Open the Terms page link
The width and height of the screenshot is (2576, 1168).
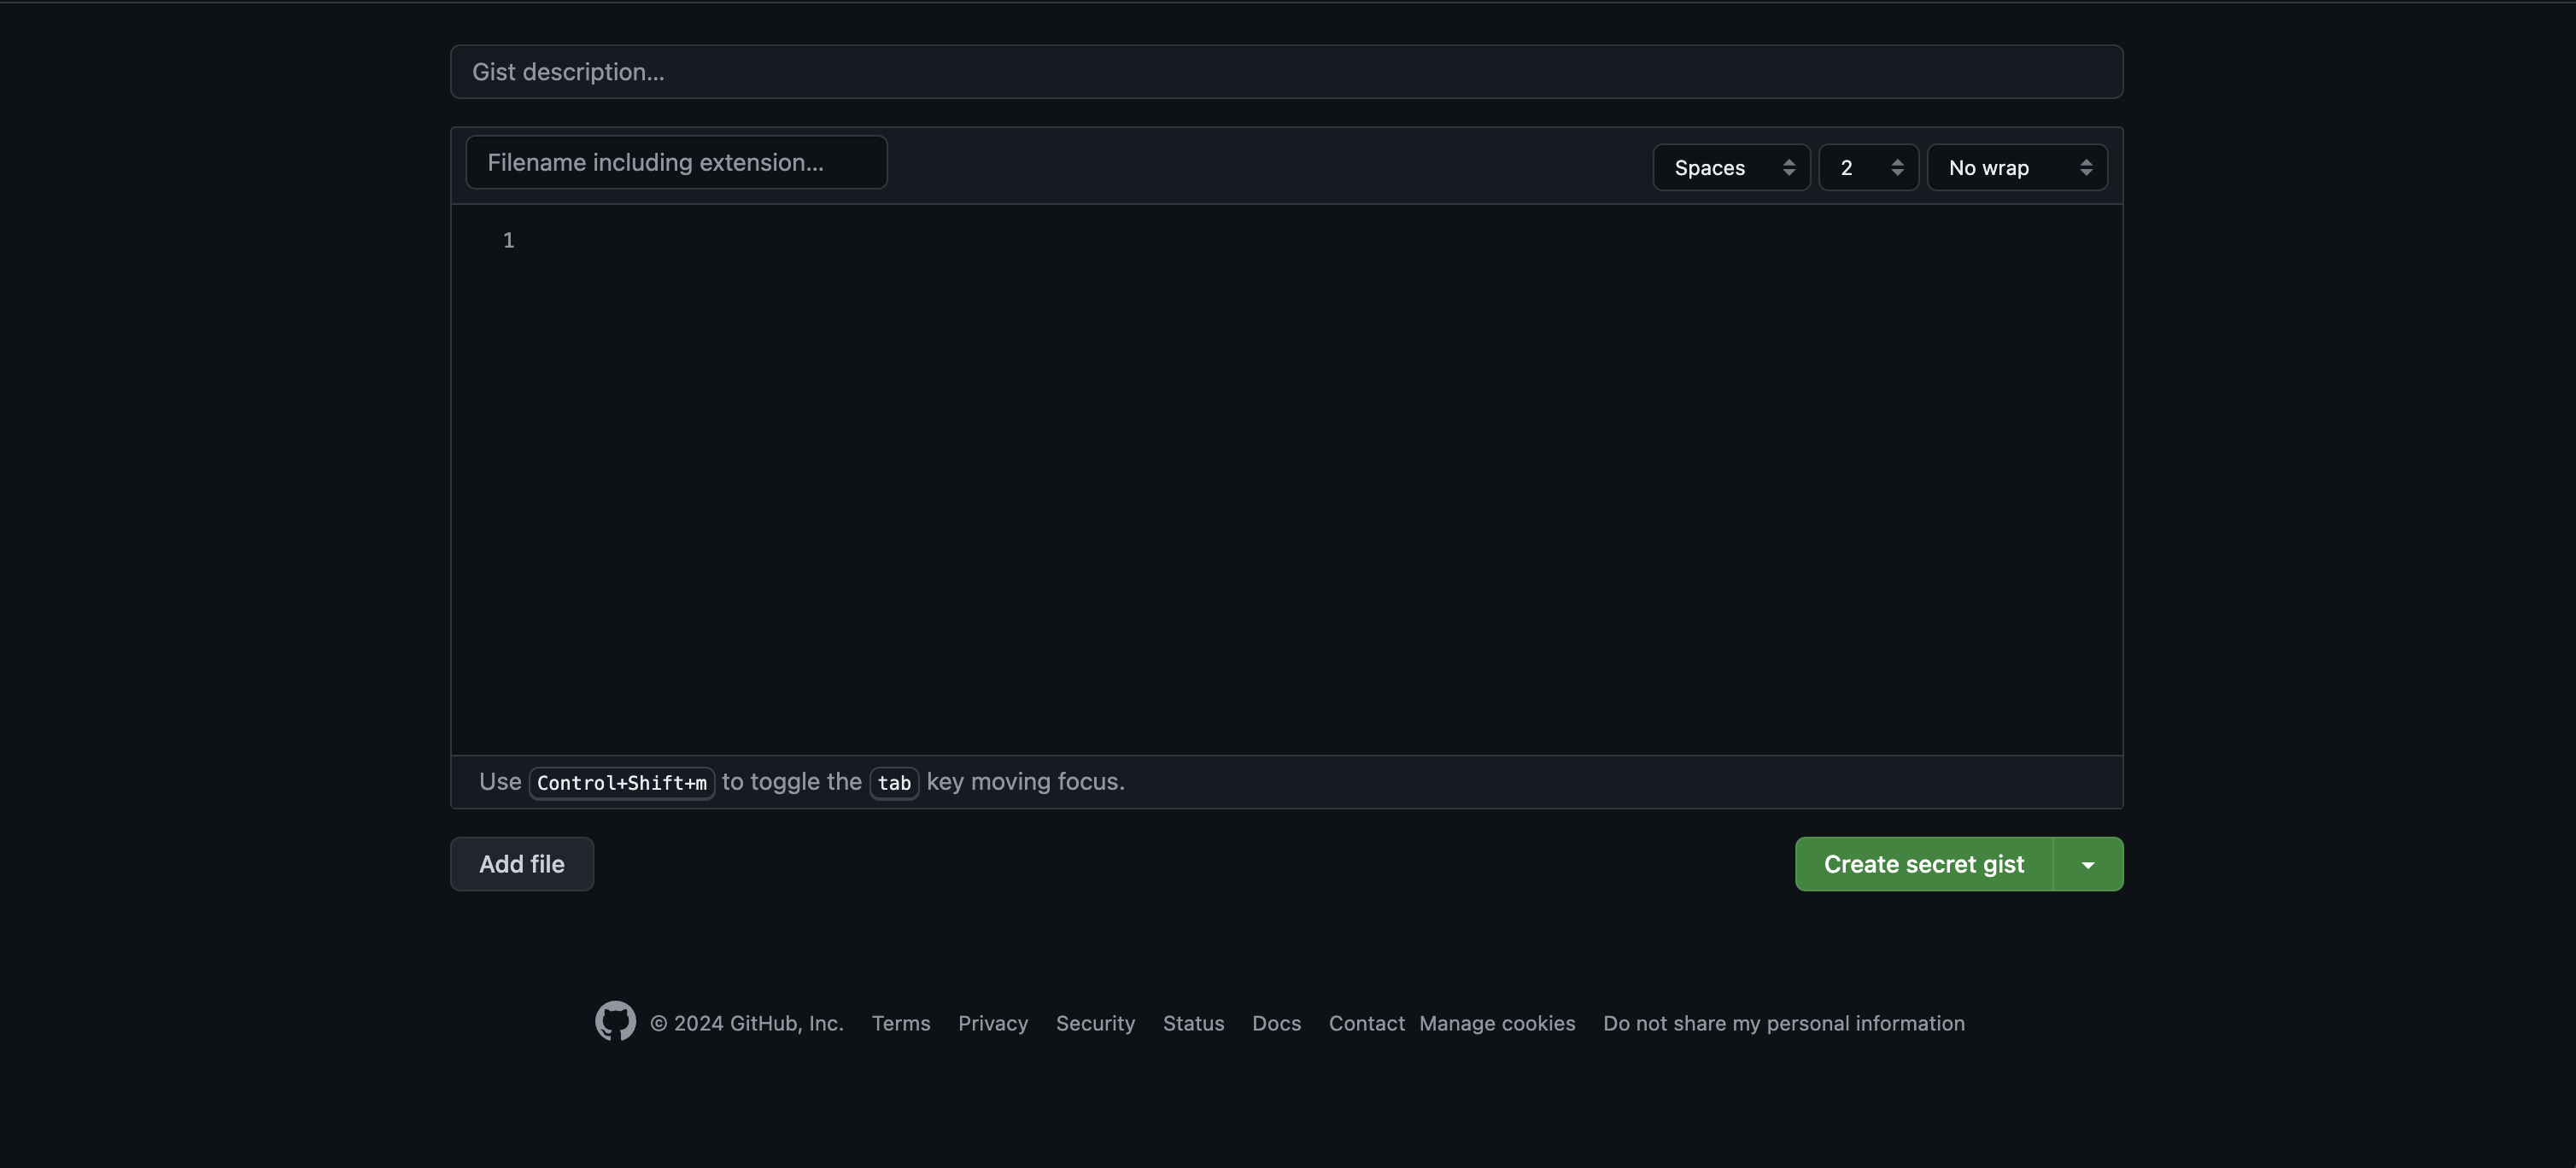pyautogui.click(x=900, y=1023)
